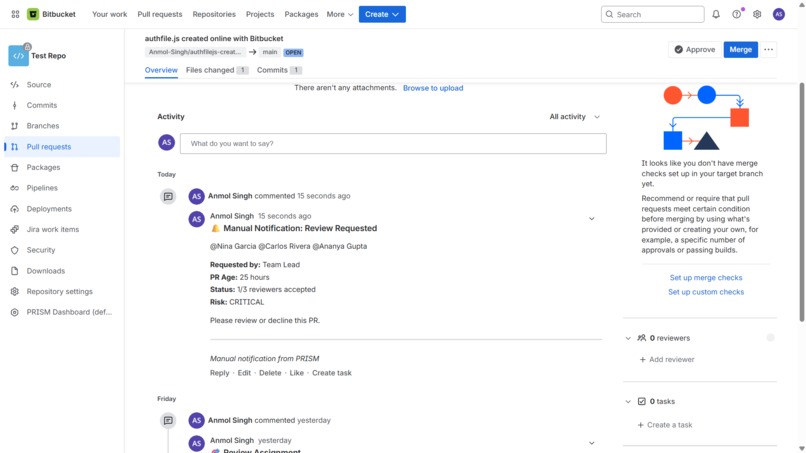Click the mention @Nina Garcia
Screen dimensions: 806x453
point(233,246)
